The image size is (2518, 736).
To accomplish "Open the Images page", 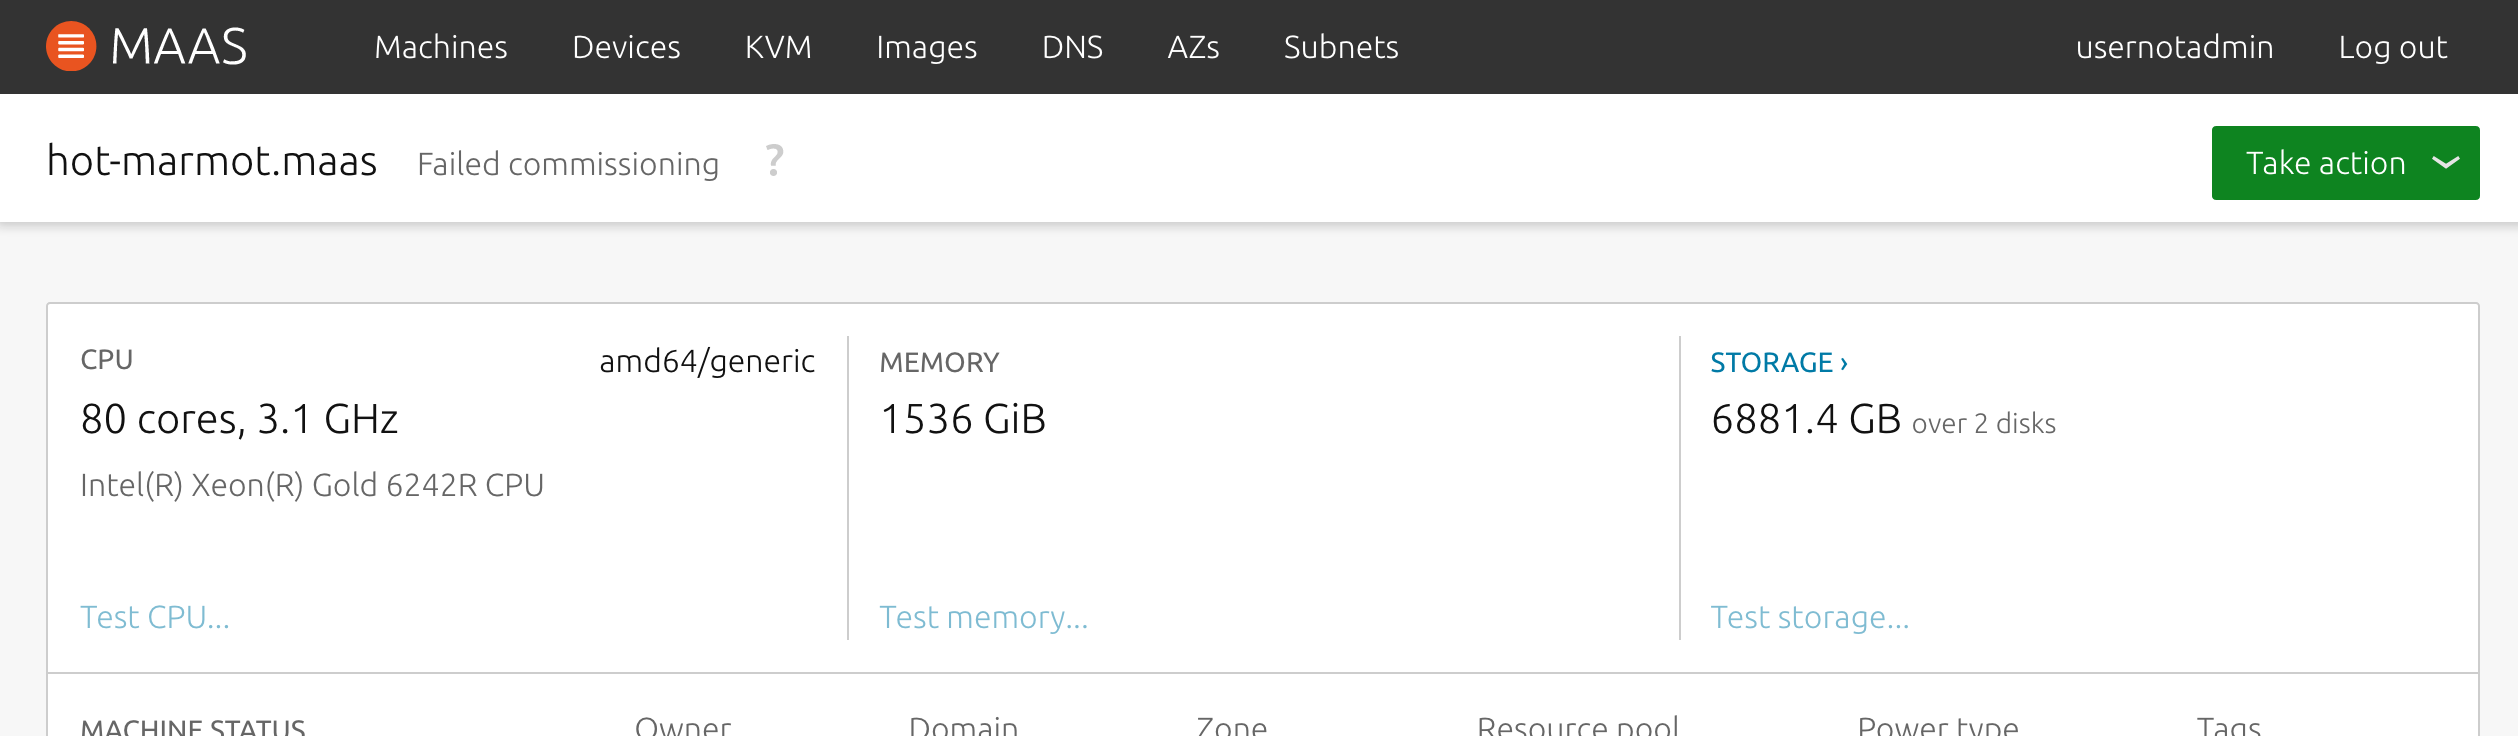I will tap(926, 47).
